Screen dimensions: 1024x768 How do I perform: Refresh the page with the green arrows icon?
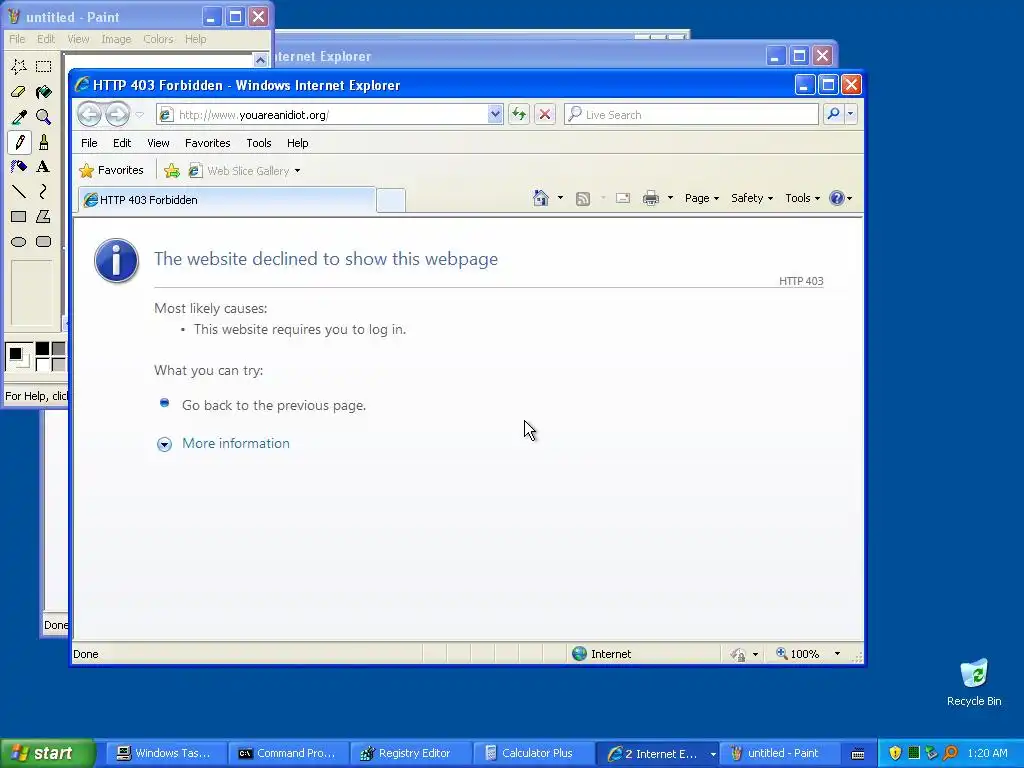519,114
